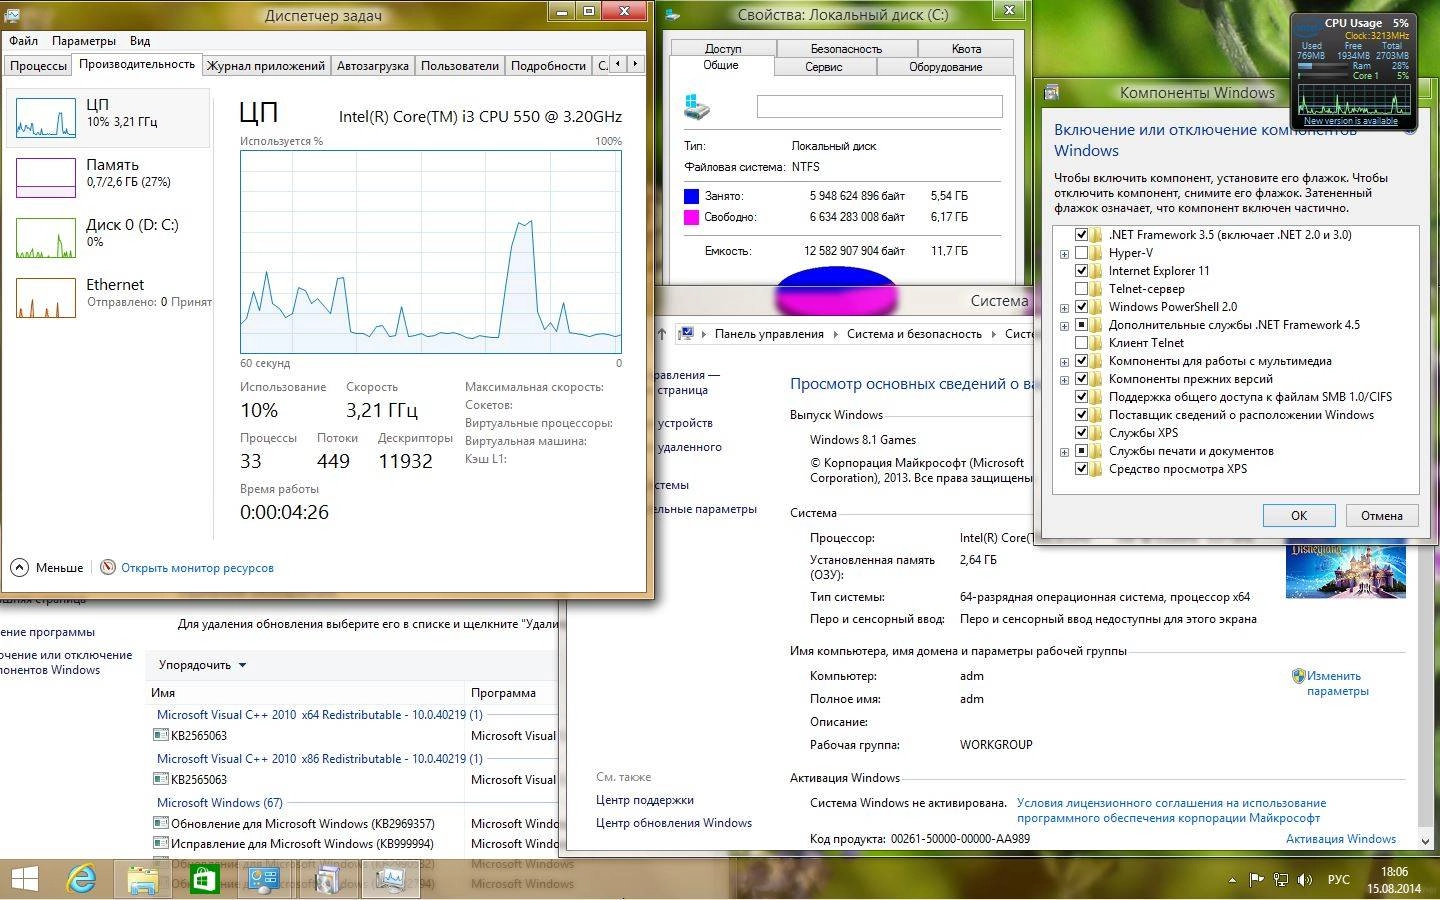
Task: Open the Оборудование tab in disk properties
Action: pos(945,67)
